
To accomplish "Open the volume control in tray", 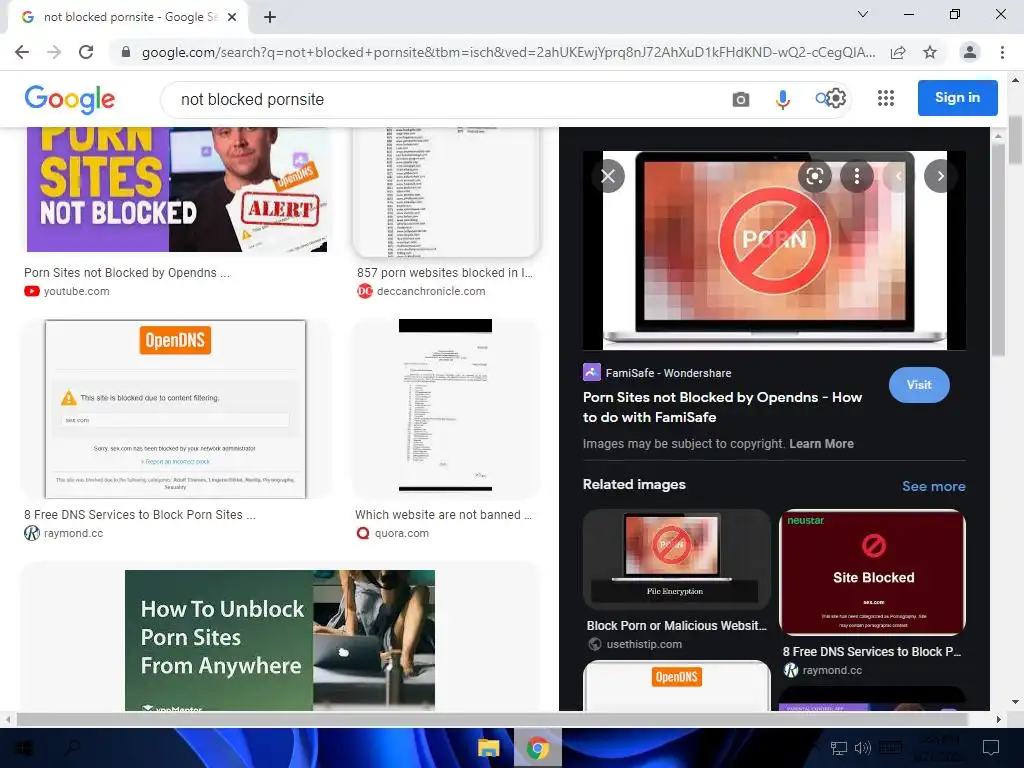I will tap(862, 748).
